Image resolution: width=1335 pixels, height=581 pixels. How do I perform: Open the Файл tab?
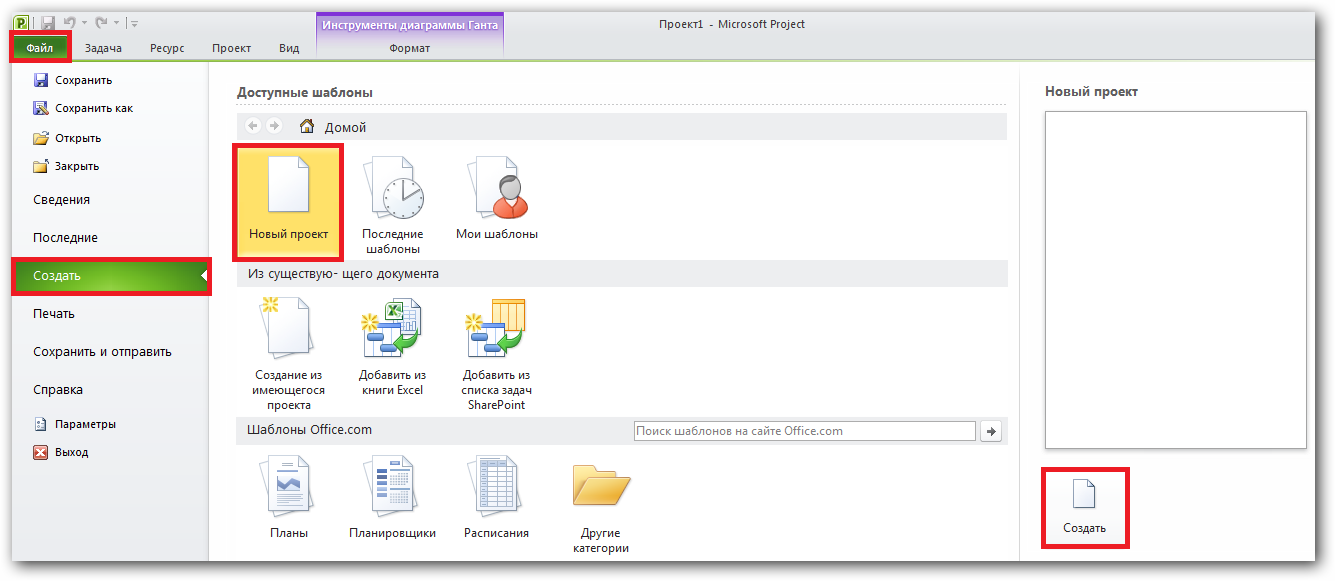40,47
